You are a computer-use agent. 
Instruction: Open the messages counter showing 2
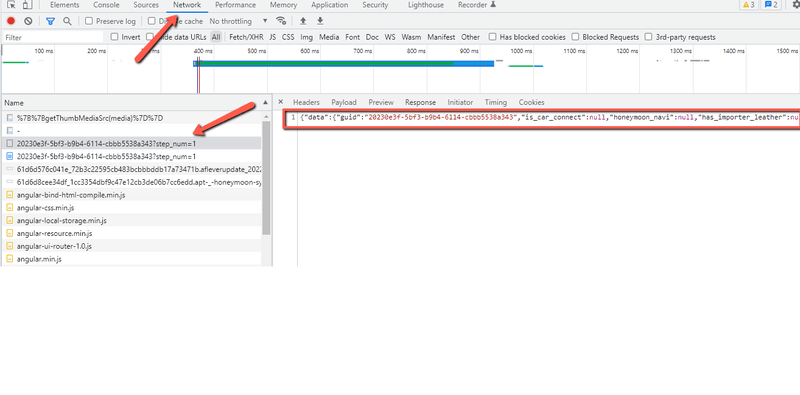click(771, 5)
